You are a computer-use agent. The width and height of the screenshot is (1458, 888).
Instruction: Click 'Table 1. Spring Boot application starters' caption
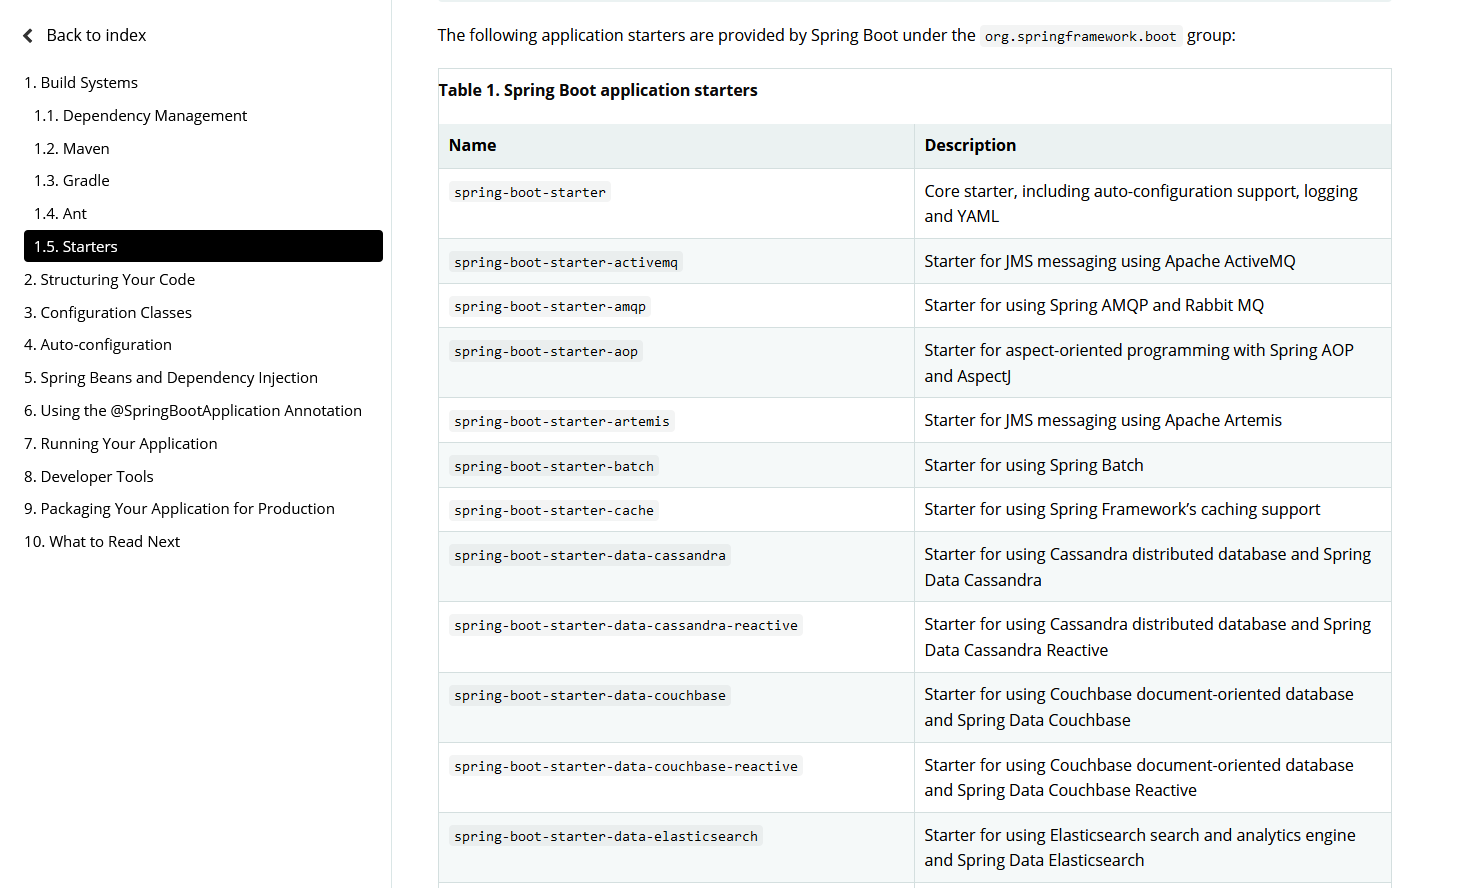point(598,90)
